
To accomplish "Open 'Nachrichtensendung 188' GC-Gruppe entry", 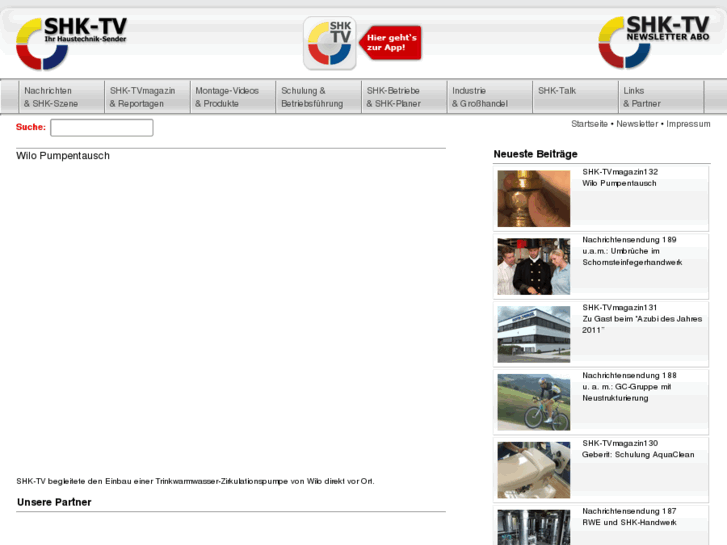I will tap(601, 402).
